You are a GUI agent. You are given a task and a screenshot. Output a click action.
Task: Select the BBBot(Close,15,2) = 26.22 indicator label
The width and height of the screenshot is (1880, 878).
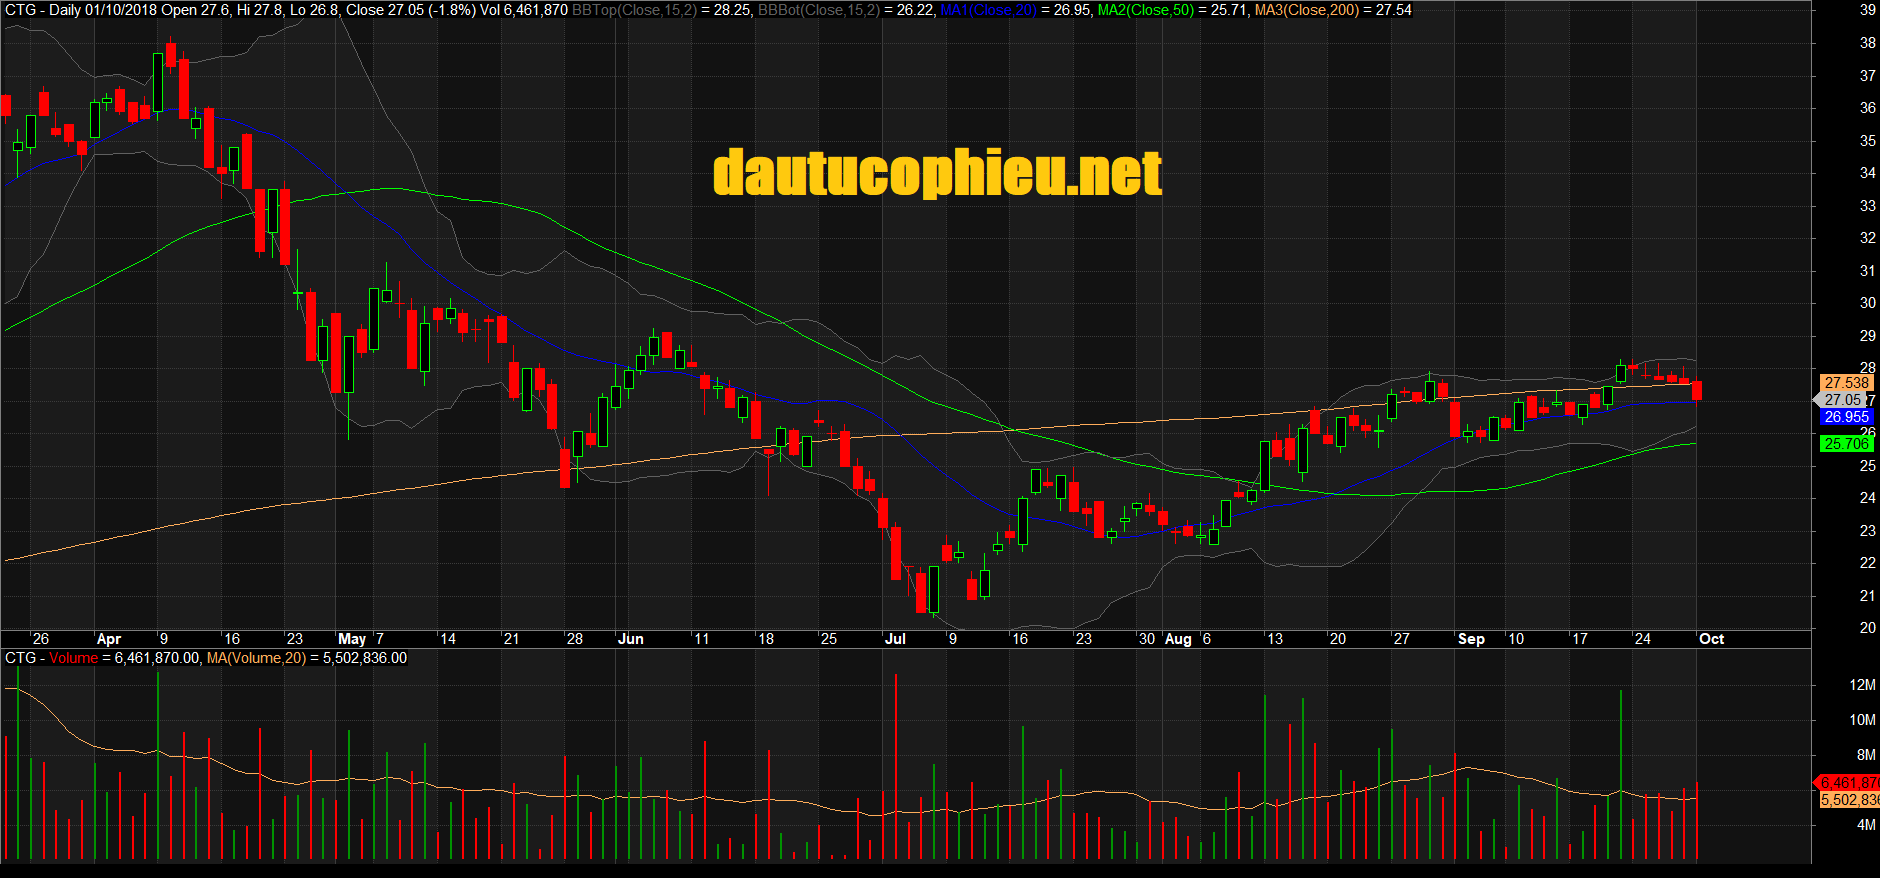(x=846, y=10)
